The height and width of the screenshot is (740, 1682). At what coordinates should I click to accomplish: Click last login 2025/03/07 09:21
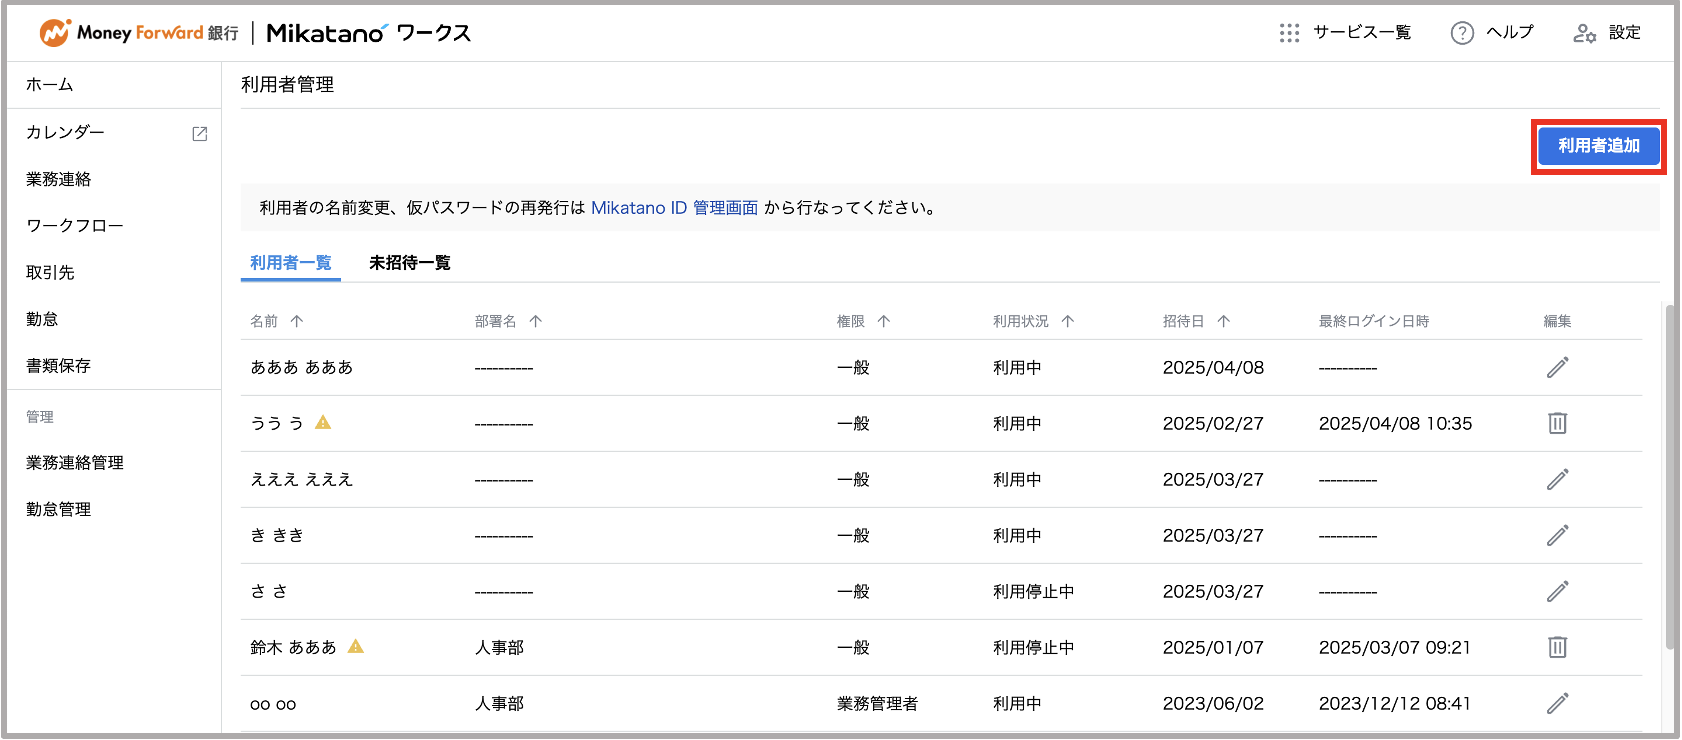[x=1395, y=647]
